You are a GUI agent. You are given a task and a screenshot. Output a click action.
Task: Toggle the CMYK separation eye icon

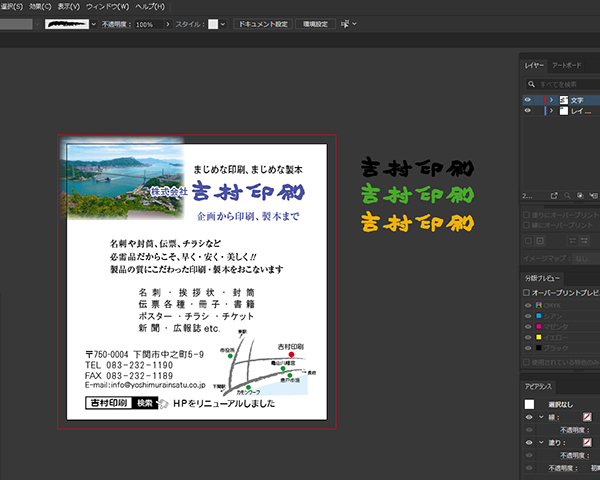pyautogui.click(x=528, y=305)
